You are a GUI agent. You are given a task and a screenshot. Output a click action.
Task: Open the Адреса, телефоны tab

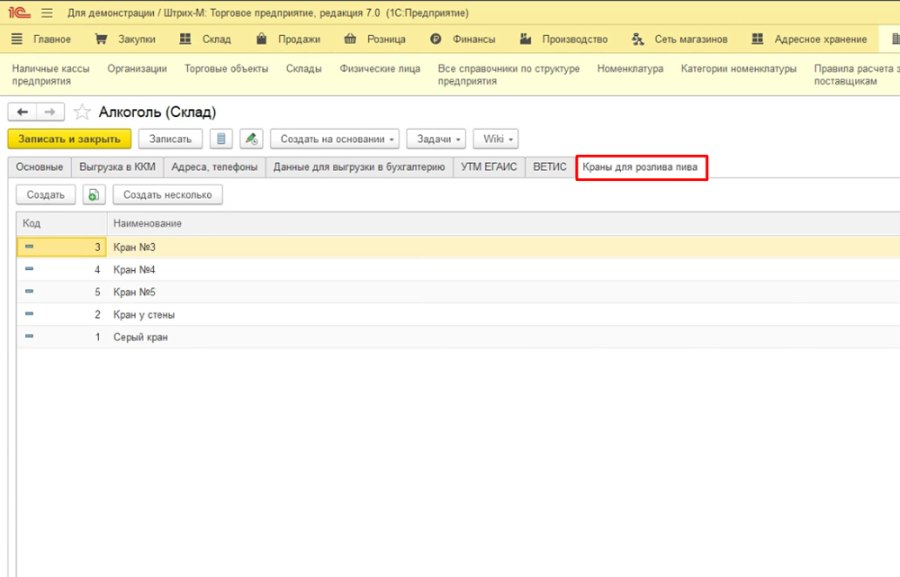click(214, 167)
